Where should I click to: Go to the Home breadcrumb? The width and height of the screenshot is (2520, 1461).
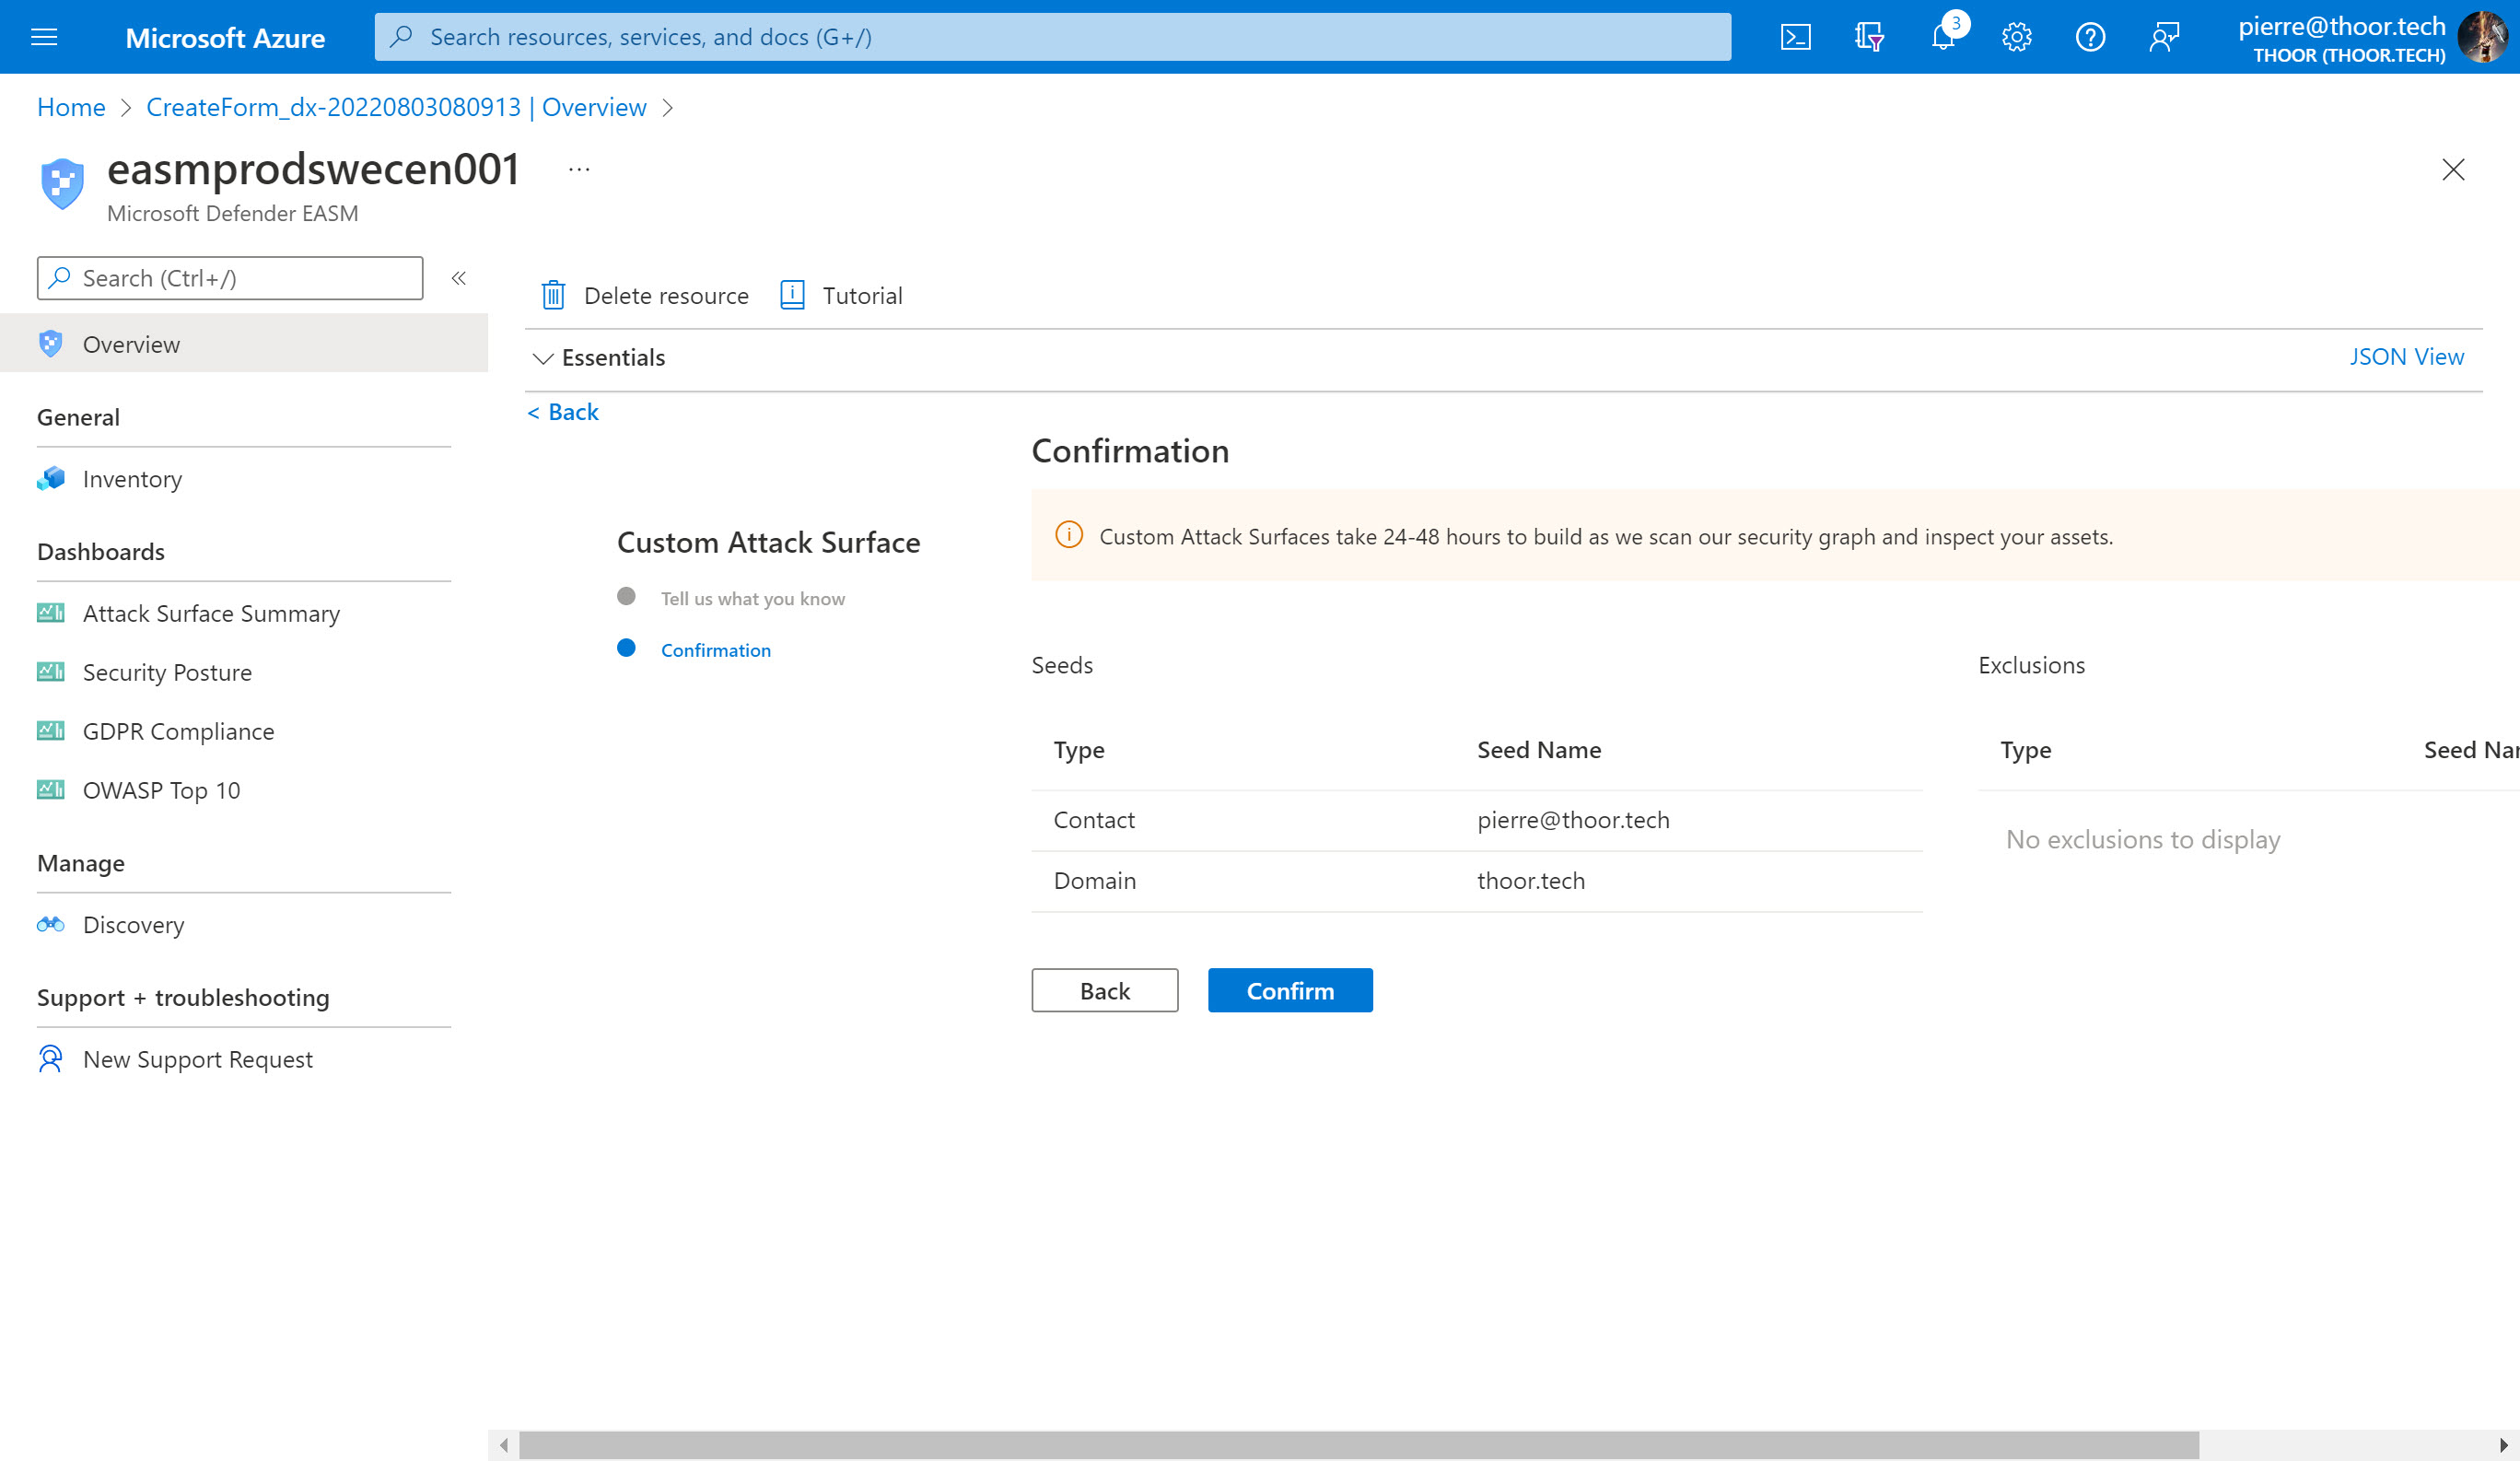coord(71,107)
